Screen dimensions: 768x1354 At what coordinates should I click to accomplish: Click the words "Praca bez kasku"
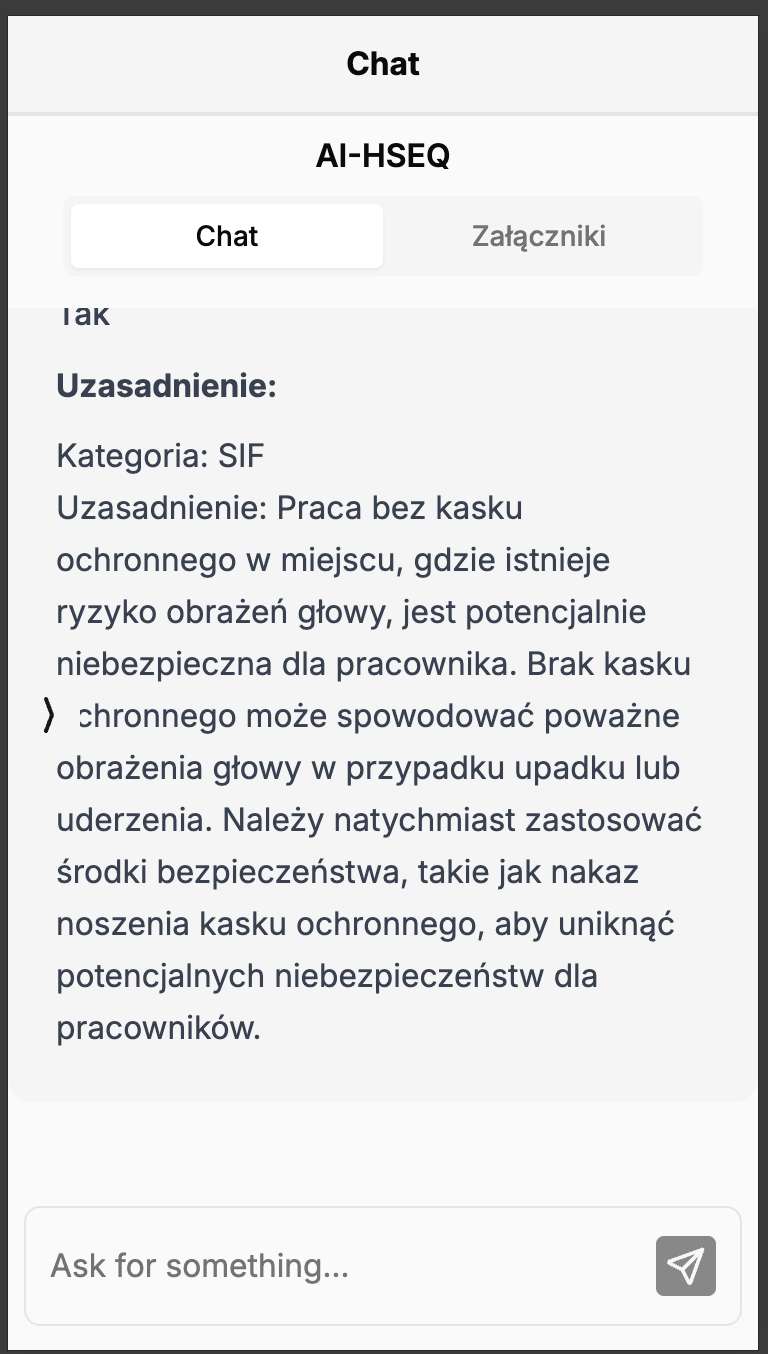pos(400,508)
